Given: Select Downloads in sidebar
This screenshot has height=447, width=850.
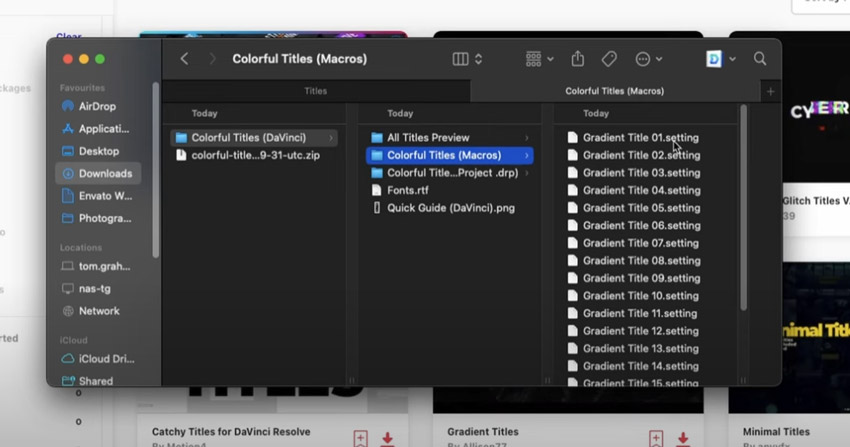Looking at the screenshot, I should tap(98, 173).
